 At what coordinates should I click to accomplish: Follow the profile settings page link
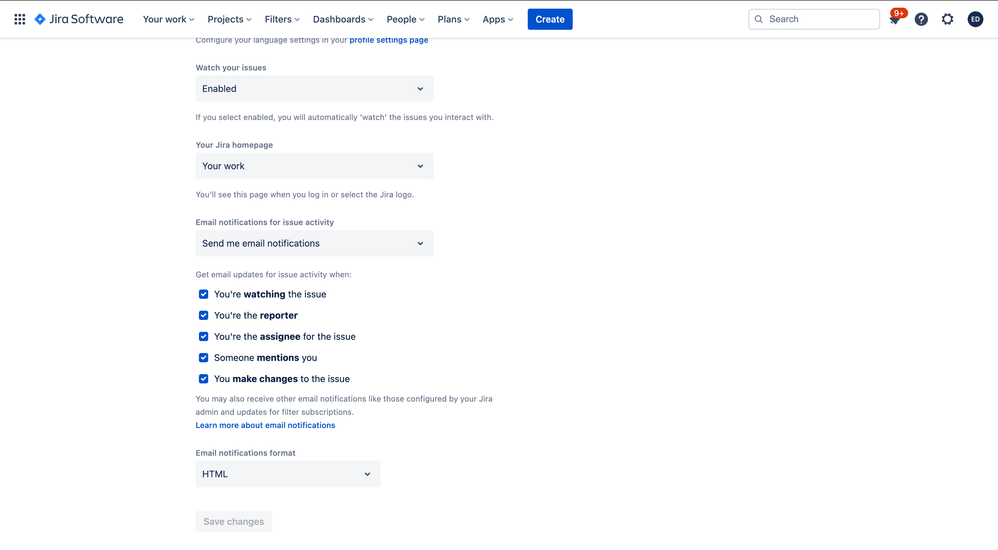click(389, 40)
